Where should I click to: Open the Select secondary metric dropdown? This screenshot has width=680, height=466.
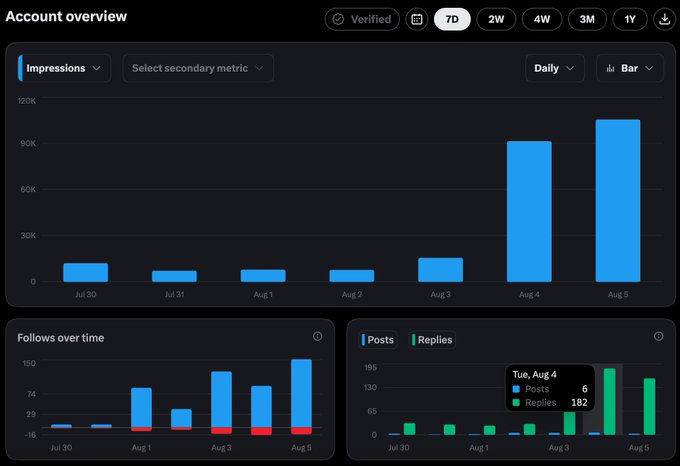(x=198, y=68)
